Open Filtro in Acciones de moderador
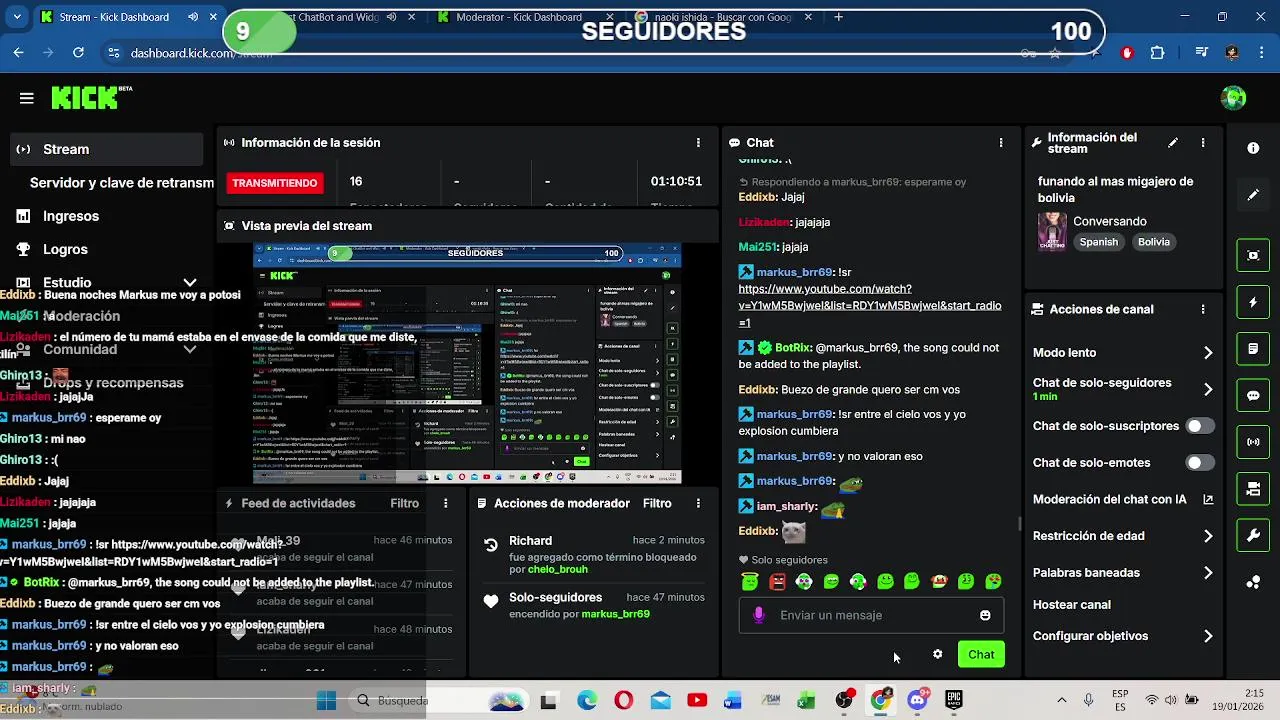This screenshot has height=720, width=1280. point(657,504)
